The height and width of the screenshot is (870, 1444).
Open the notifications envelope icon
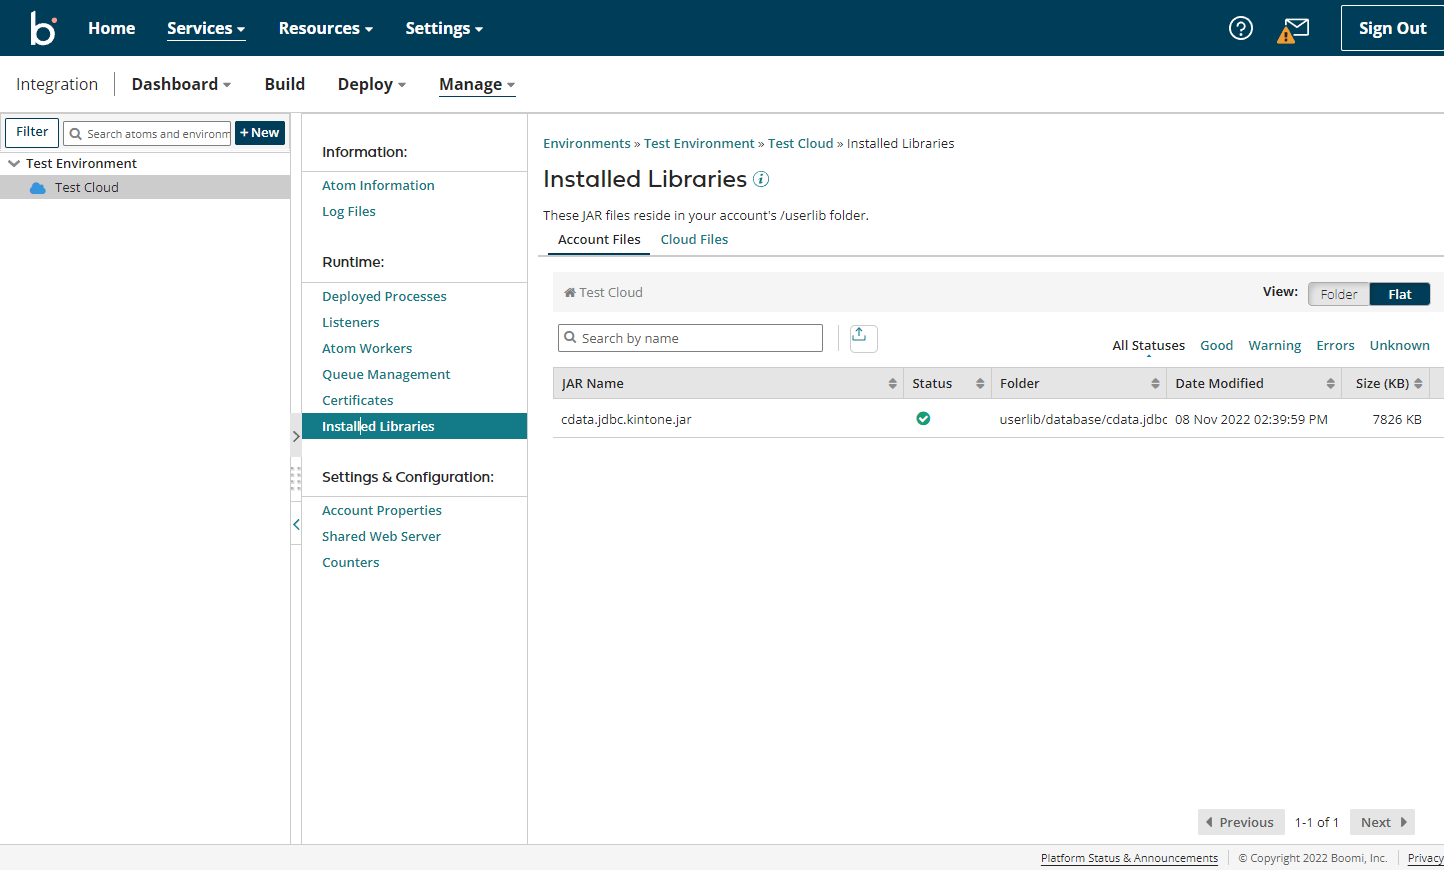[1294, 30]
